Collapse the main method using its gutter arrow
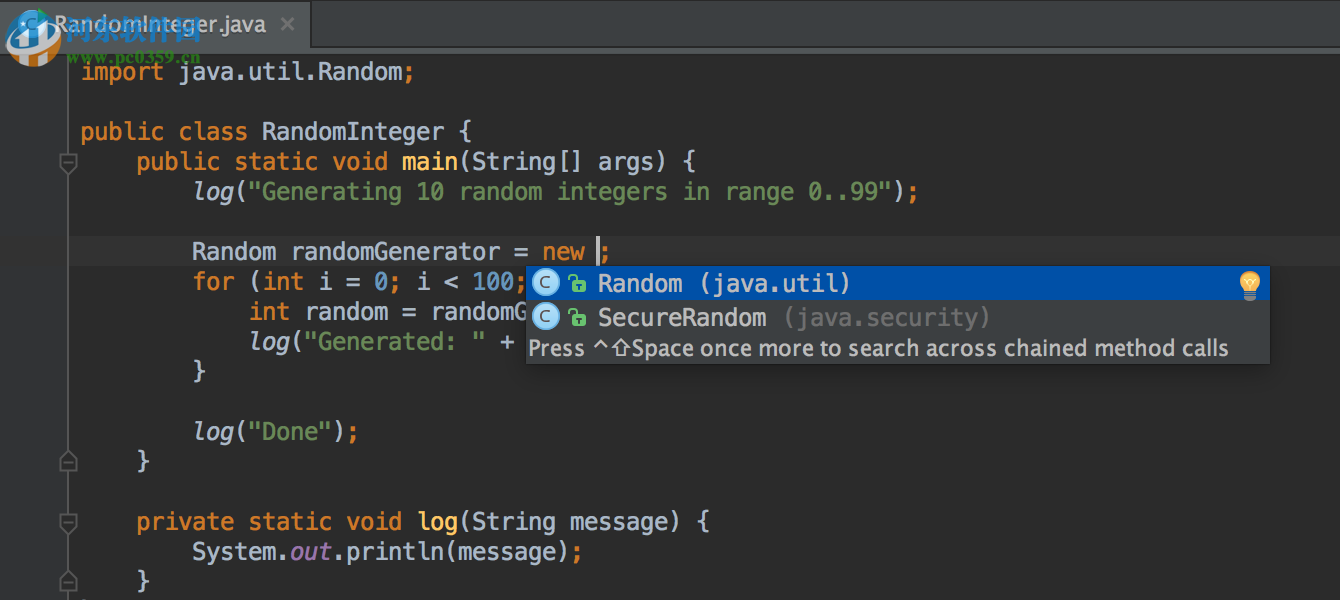This screenshot has height=600, width=1340. point(68,161)
